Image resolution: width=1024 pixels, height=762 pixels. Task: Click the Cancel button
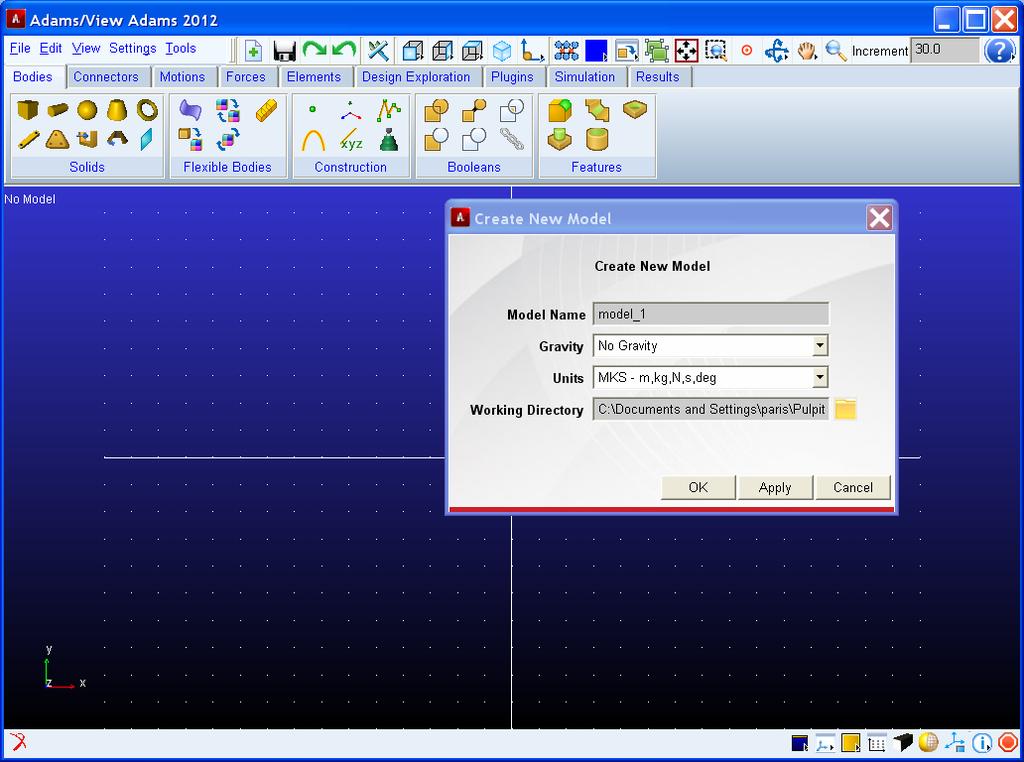tap(853, 487)
